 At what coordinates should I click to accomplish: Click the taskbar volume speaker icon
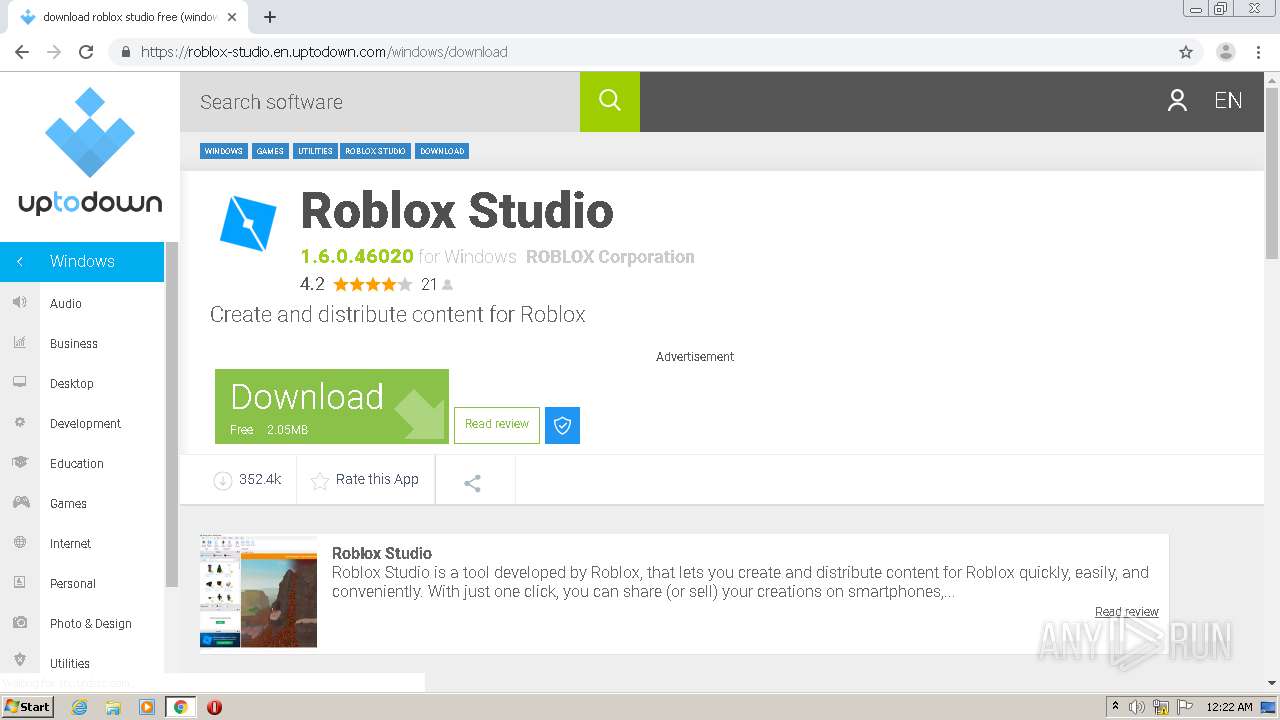tap(1137, 707)
